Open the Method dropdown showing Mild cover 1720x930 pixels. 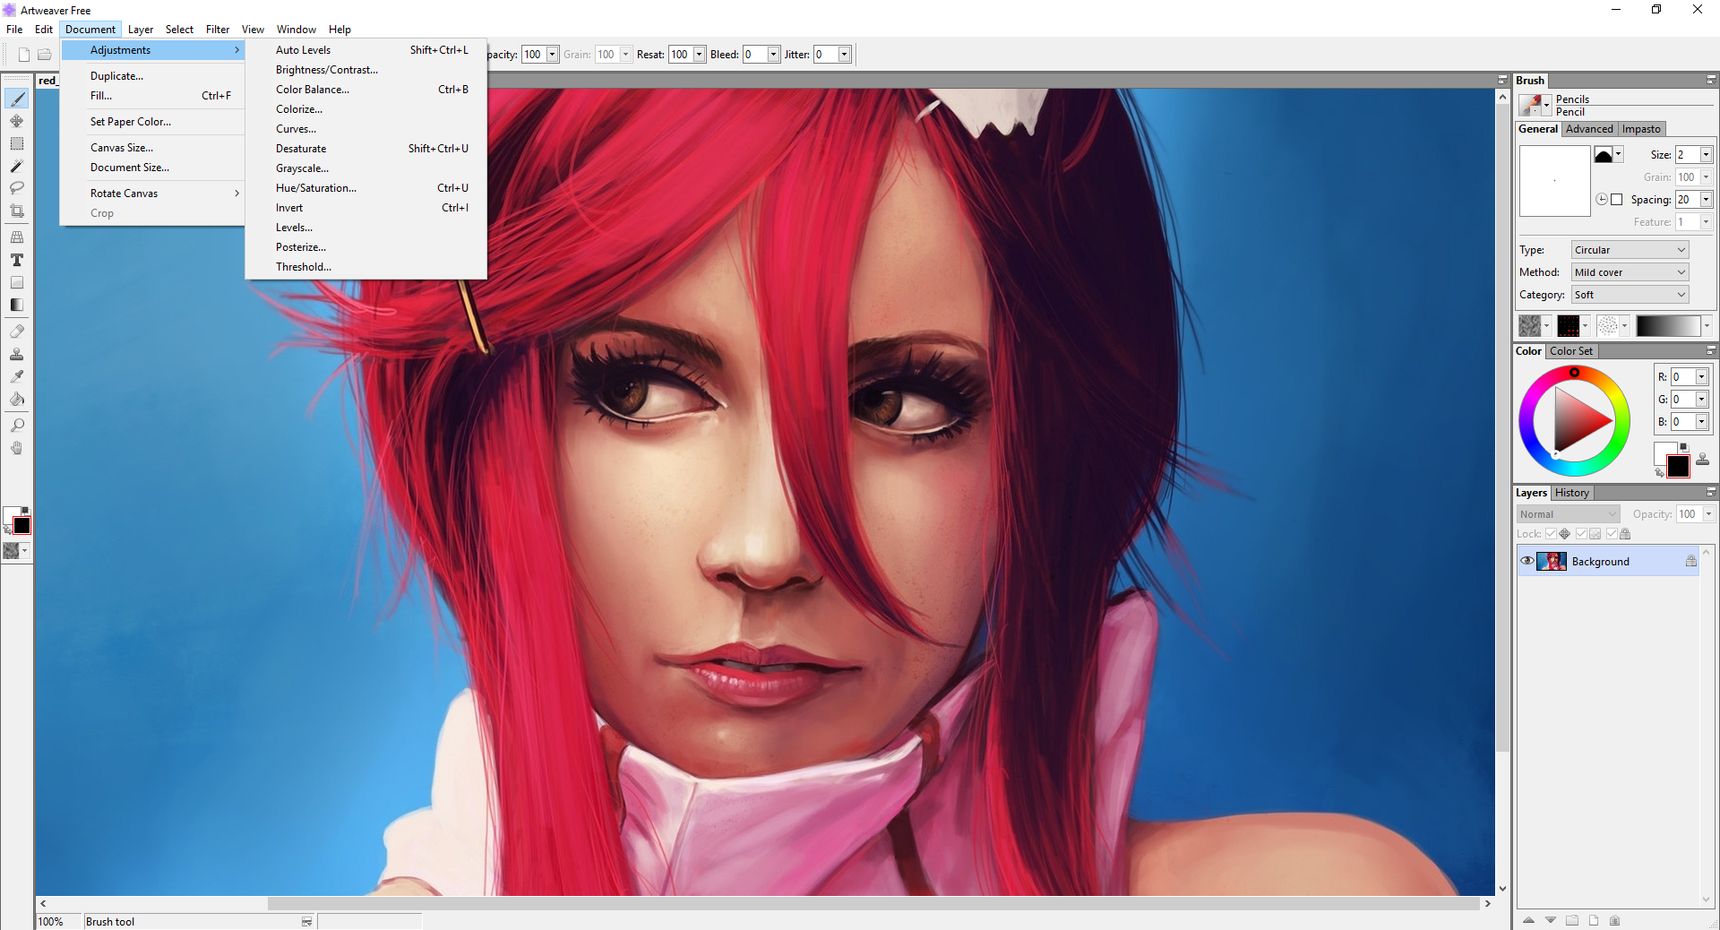tap(1629, 272)
